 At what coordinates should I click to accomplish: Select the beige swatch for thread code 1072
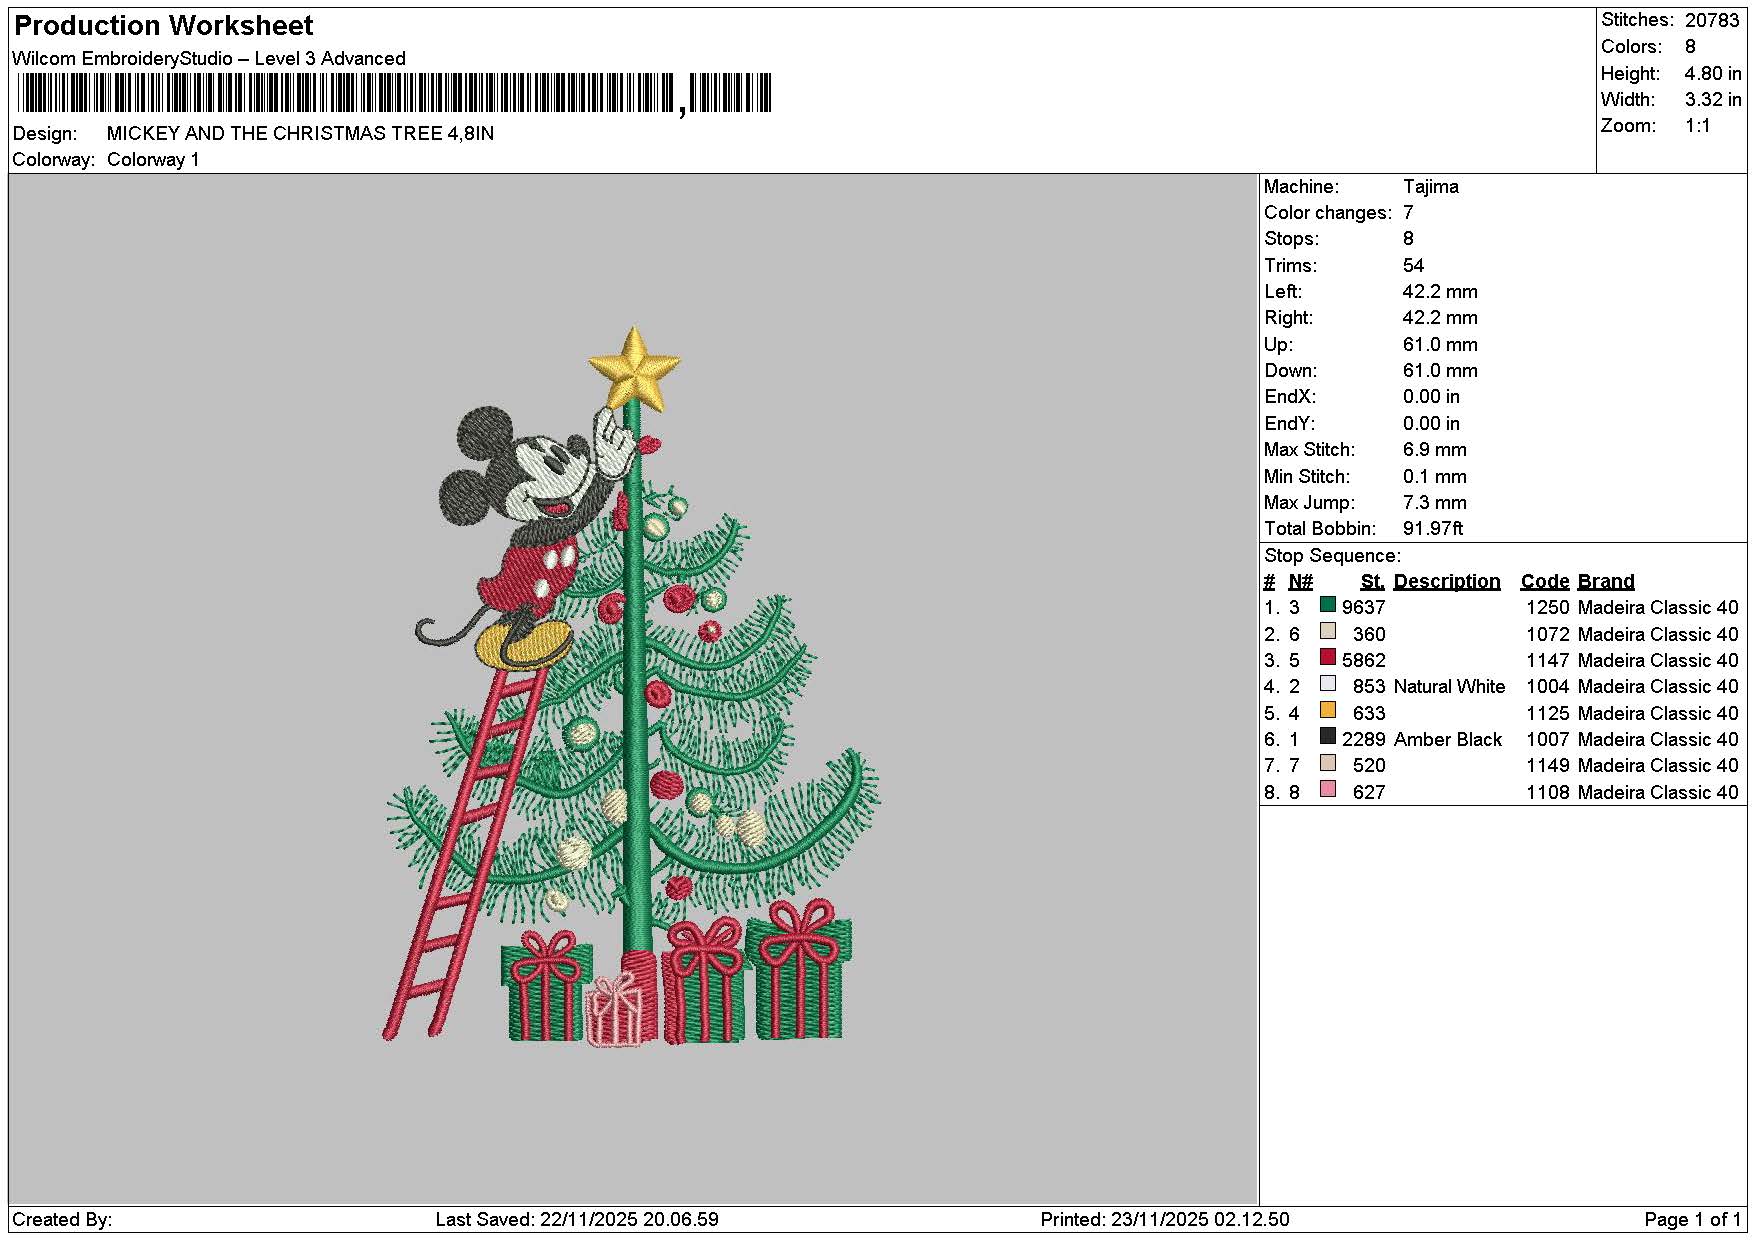[1328, 632]
